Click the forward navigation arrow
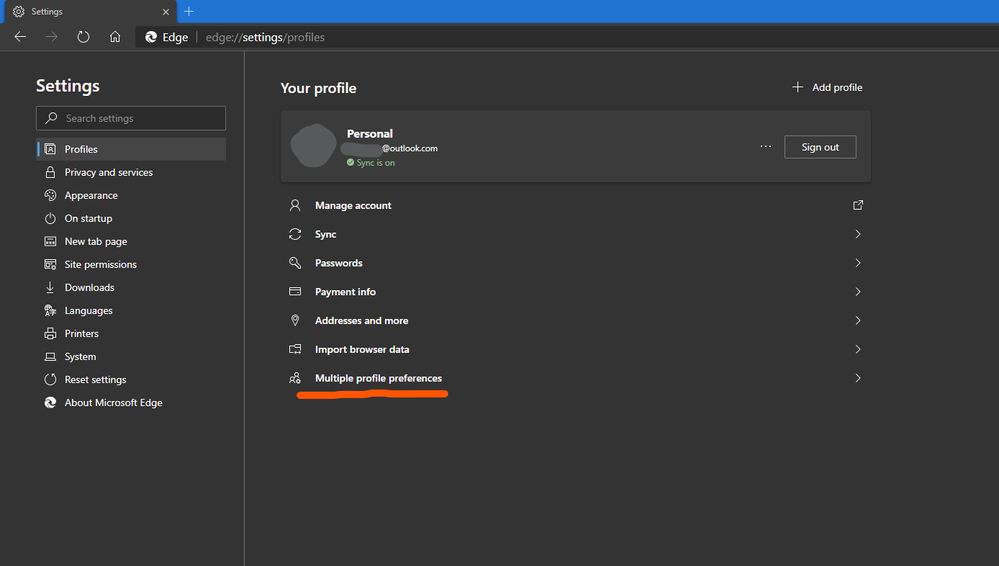This screenshot has width=999, height=566. [52, 37]
